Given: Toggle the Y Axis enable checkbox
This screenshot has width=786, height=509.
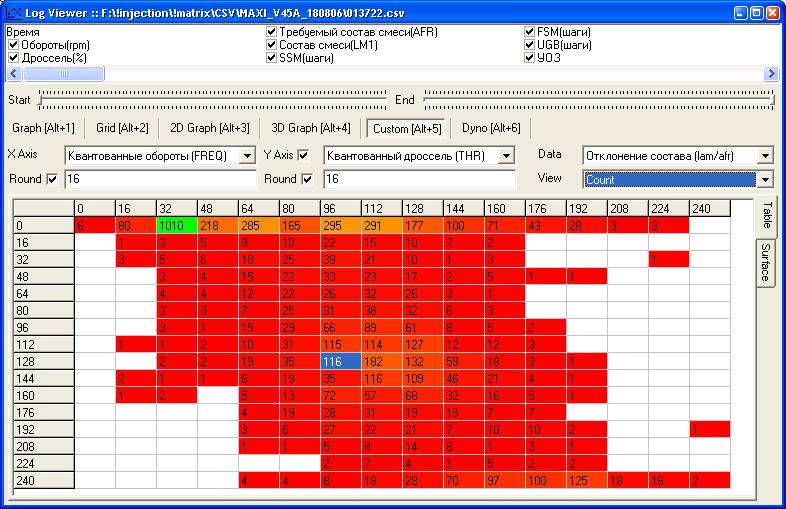Looking at the screenshot, I should (304, 155).
